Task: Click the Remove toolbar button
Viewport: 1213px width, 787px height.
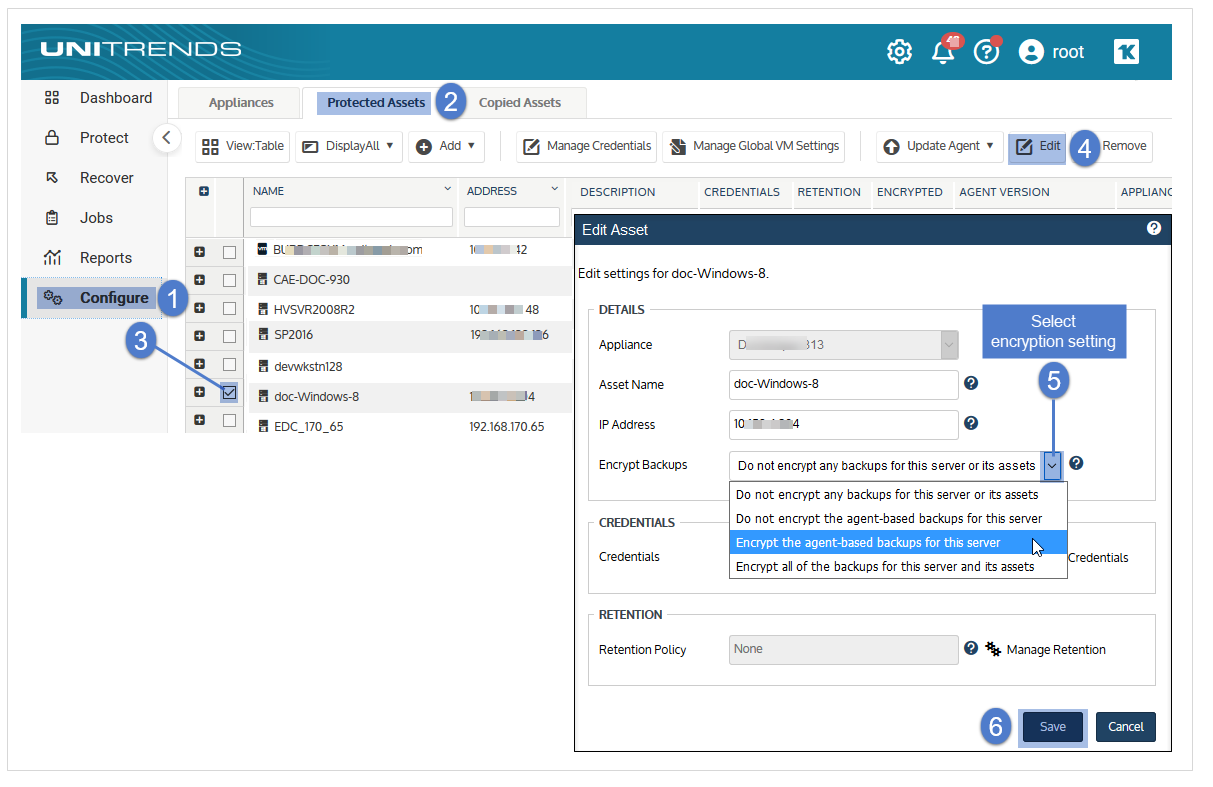Action: point(1125,146)
